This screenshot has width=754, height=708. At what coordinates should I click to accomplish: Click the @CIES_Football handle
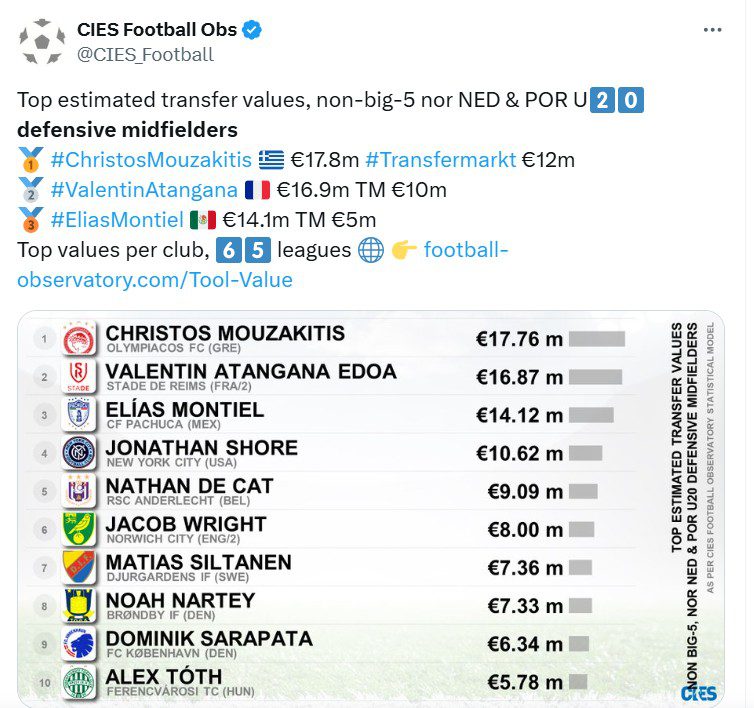click(x=145, y=55)
